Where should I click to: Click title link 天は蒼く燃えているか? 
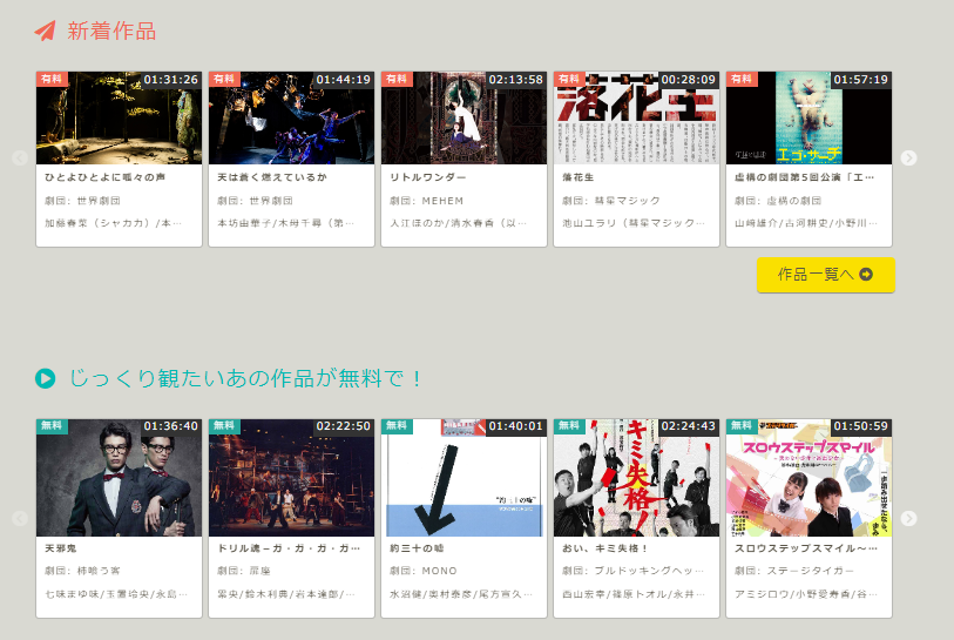272,177
